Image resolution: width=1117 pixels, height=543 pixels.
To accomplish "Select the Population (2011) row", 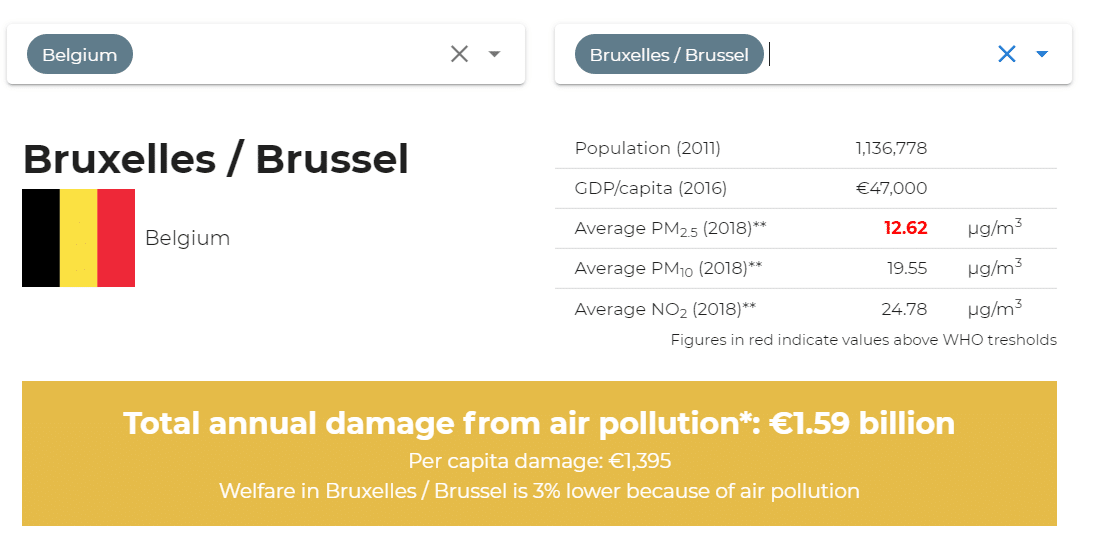I will (x=806, y=148).
